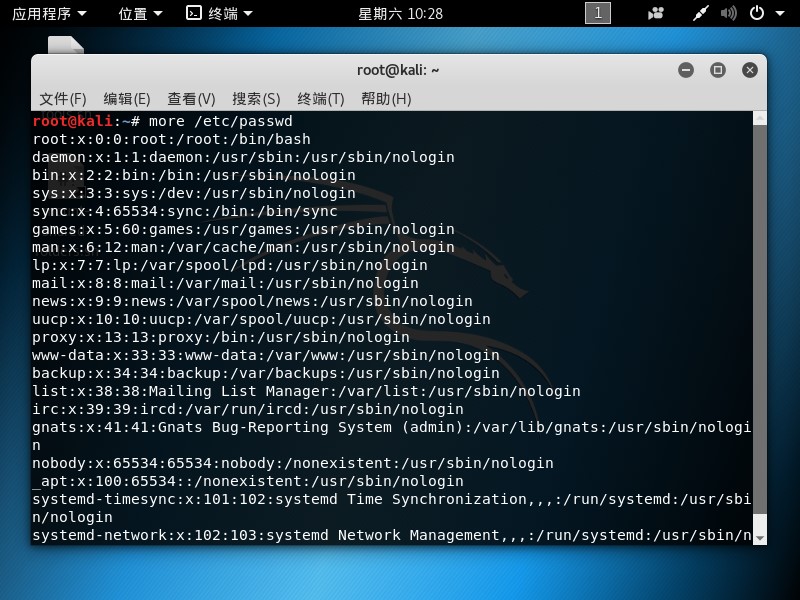Click the screen recorder camera icon
The height and width of the screenshot is (600, 800).
tap(656, 13)
